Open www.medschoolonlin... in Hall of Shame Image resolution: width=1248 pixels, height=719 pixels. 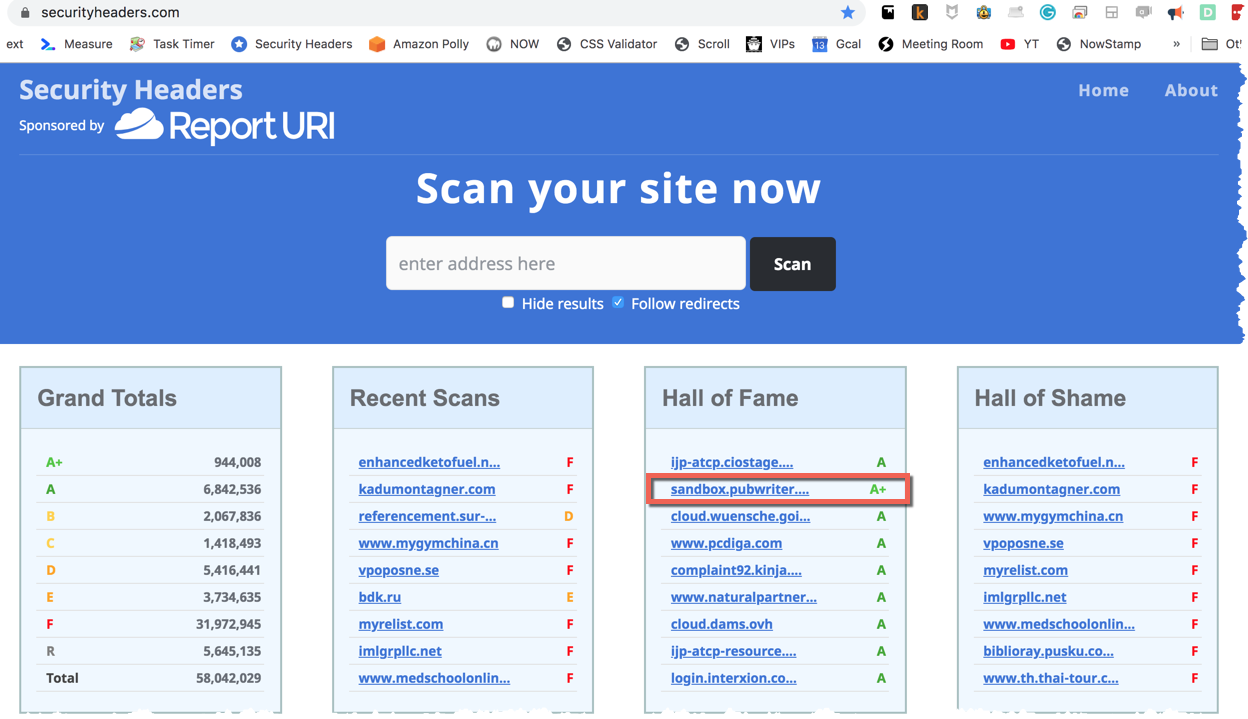[1058, 624]
